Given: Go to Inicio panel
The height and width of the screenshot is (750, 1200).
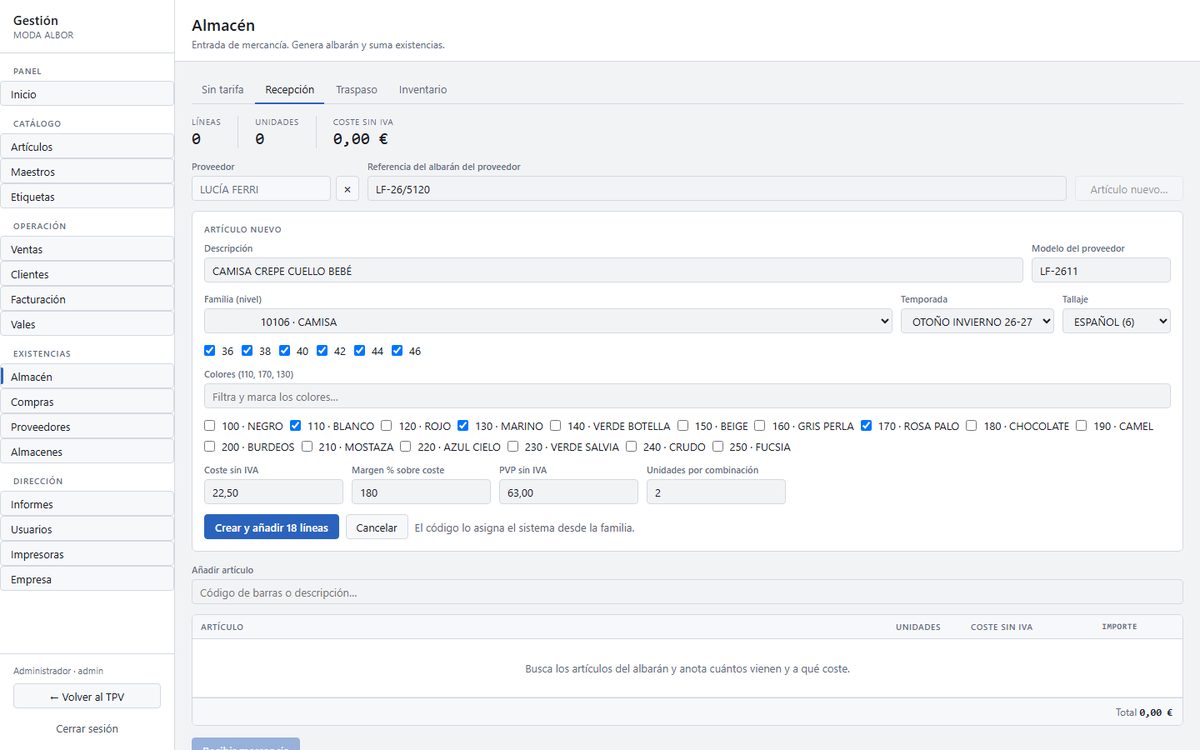Looking at the screenshot, I should point(87,94).
